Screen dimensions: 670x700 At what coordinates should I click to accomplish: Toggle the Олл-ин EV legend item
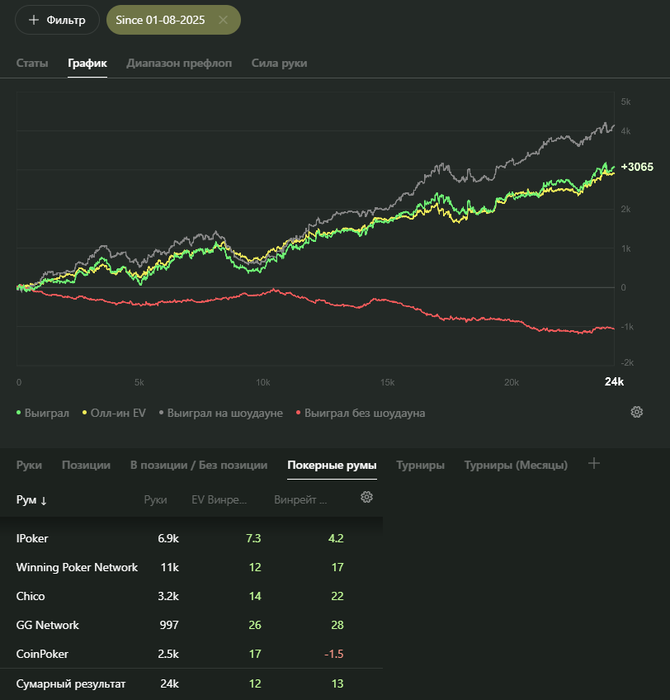(x=115, y=413)
